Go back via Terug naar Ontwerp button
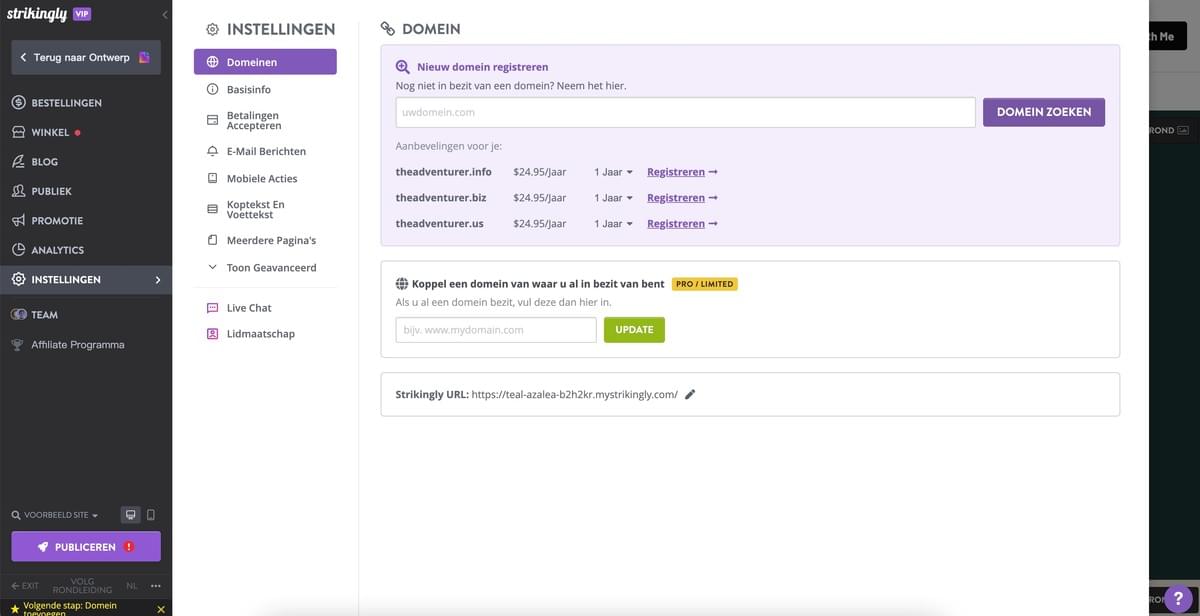The width and height of the screenshot is (1200, 616). 86,57
